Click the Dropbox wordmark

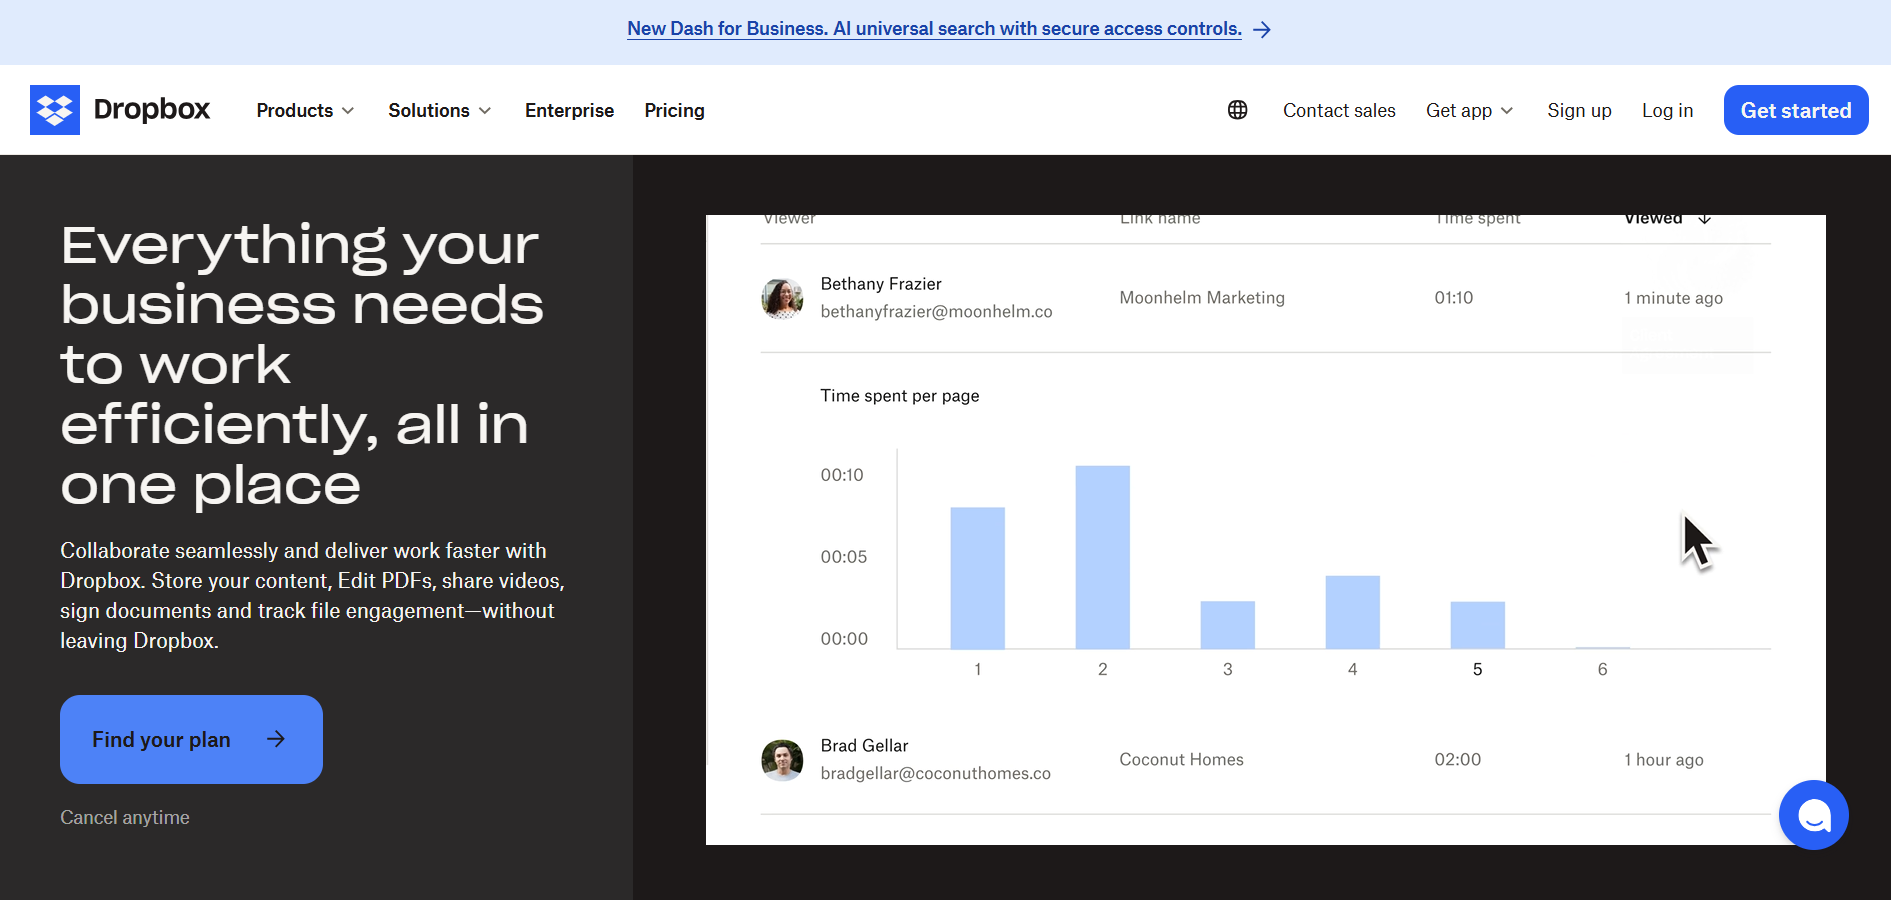click(x=152, y=109)
